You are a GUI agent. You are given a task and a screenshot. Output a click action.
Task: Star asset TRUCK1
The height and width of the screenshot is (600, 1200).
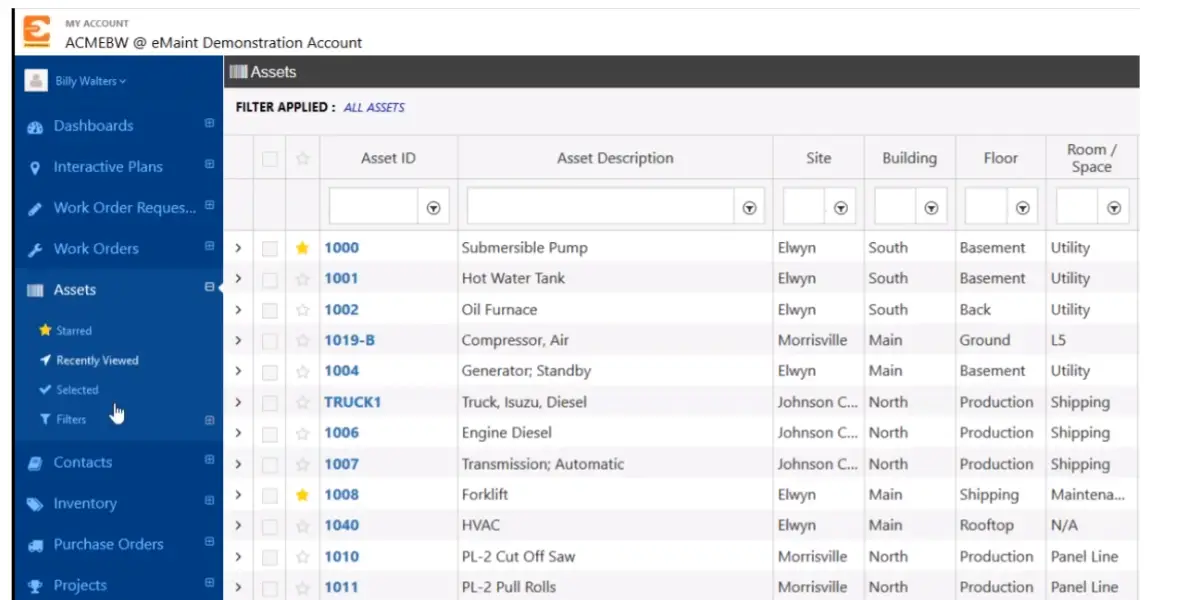(302, 403)
